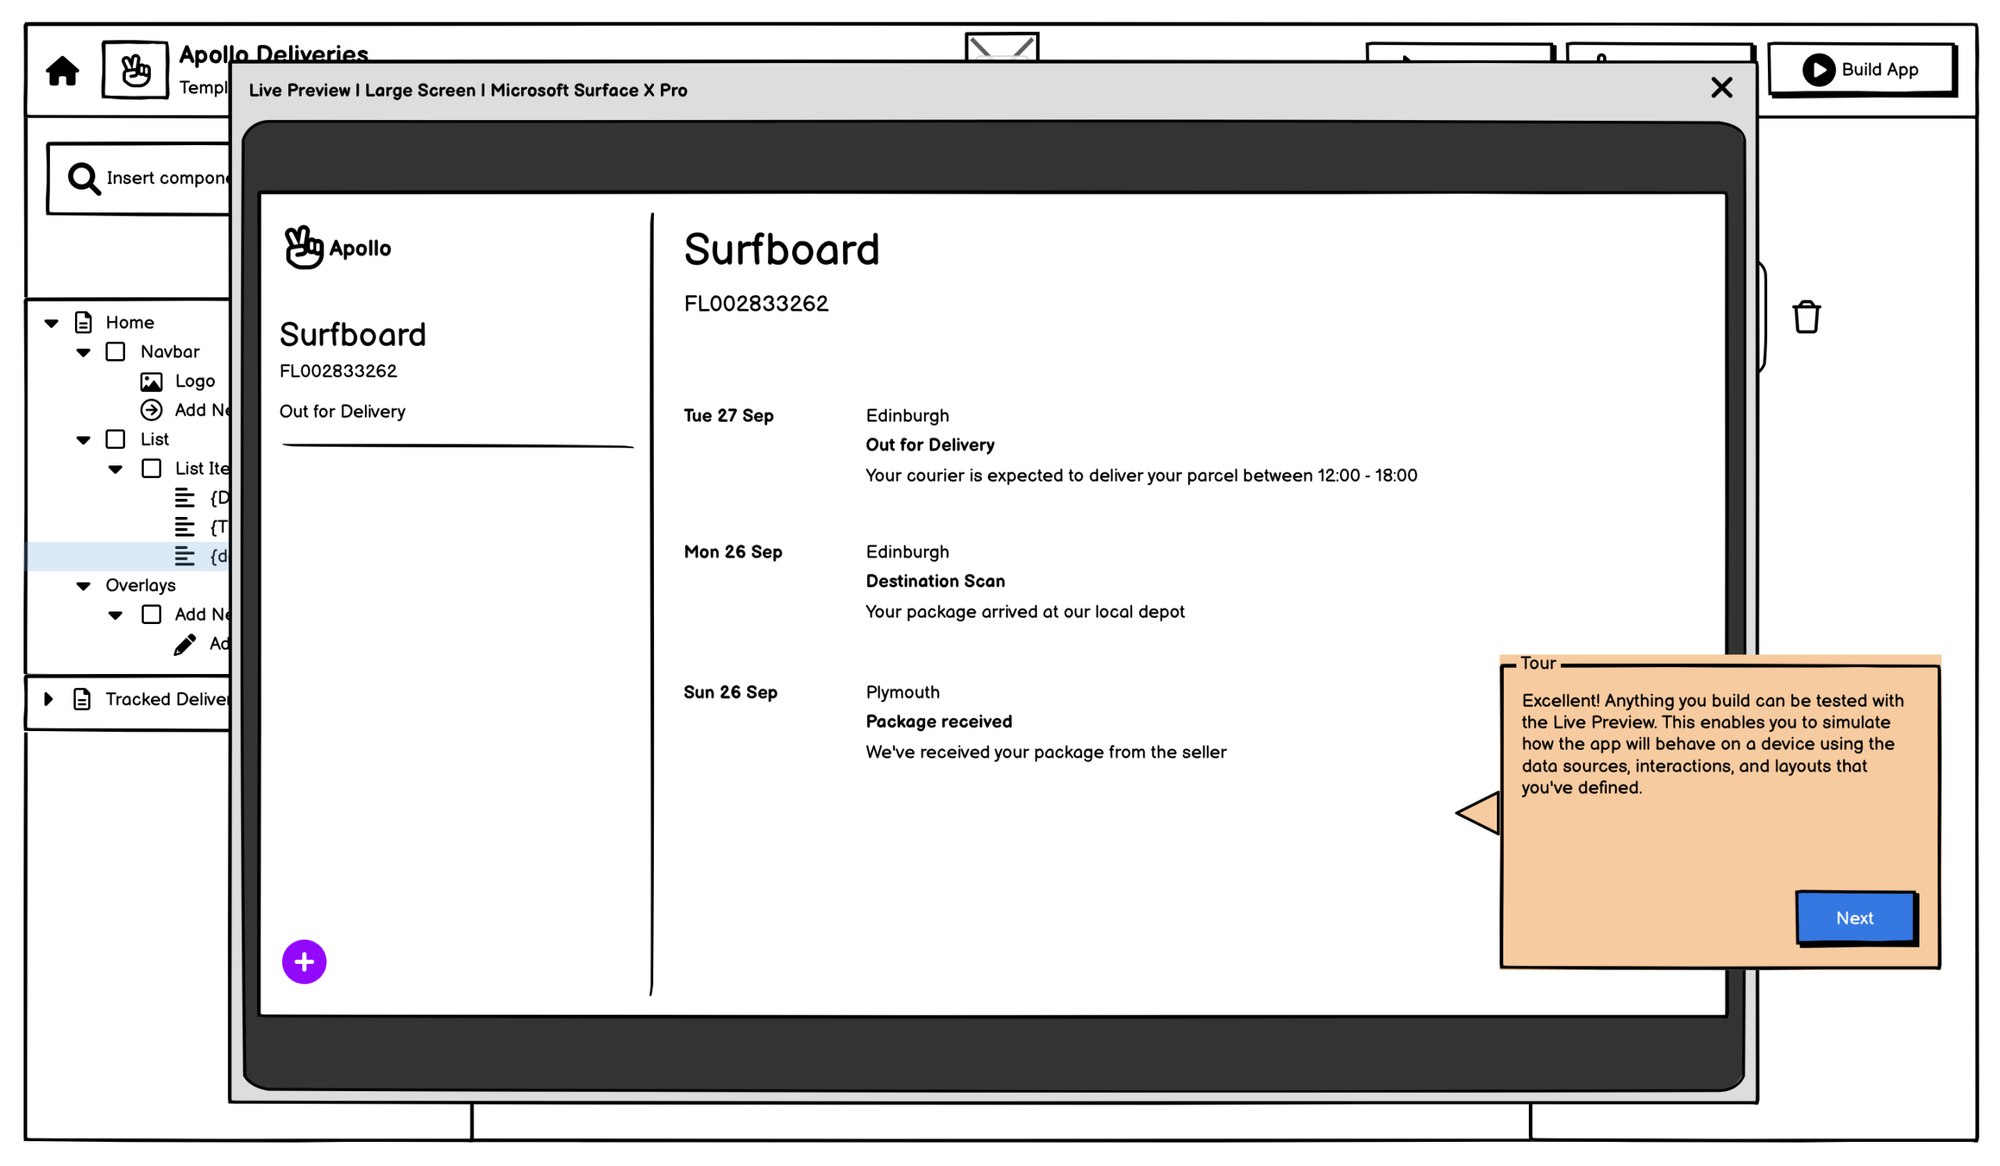Close the Live Preview dialog
Screen dimensions: 2000x1166
coord(1721,88)
